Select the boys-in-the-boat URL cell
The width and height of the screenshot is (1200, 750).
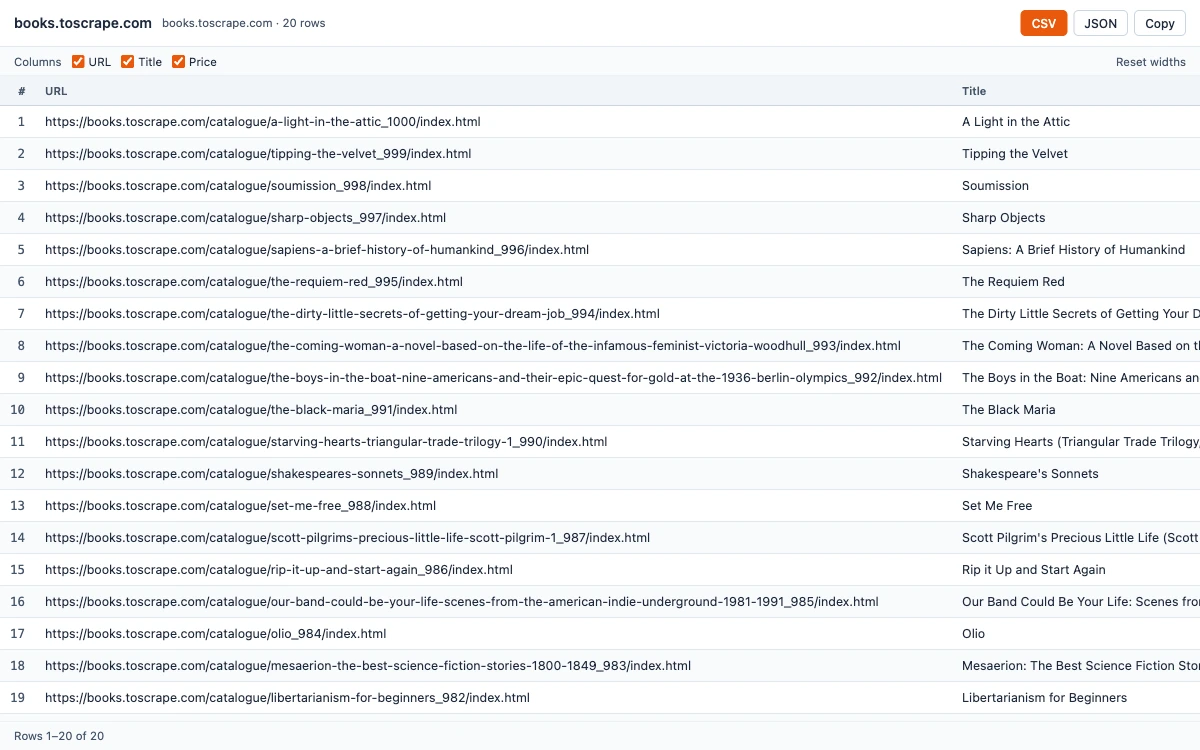point(493,378)
